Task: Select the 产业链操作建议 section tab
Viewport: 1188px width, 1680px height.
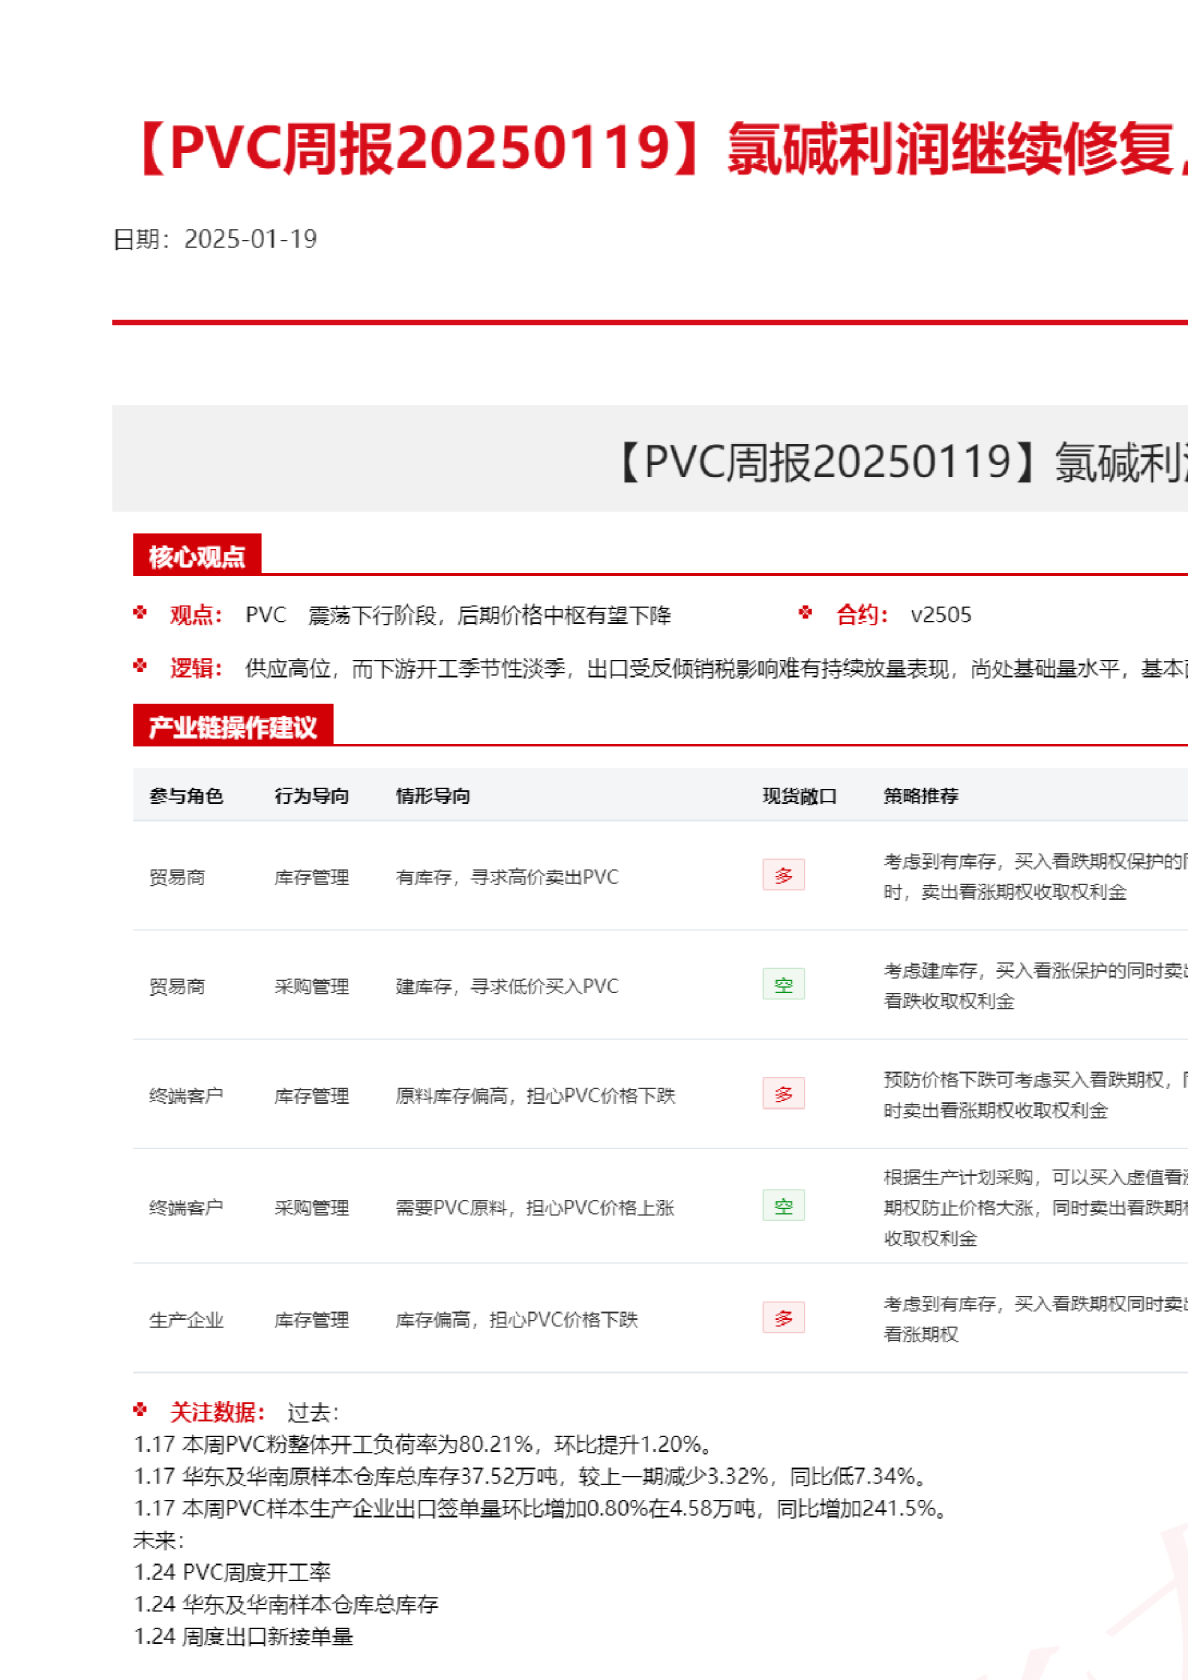Action: point(233,727)
